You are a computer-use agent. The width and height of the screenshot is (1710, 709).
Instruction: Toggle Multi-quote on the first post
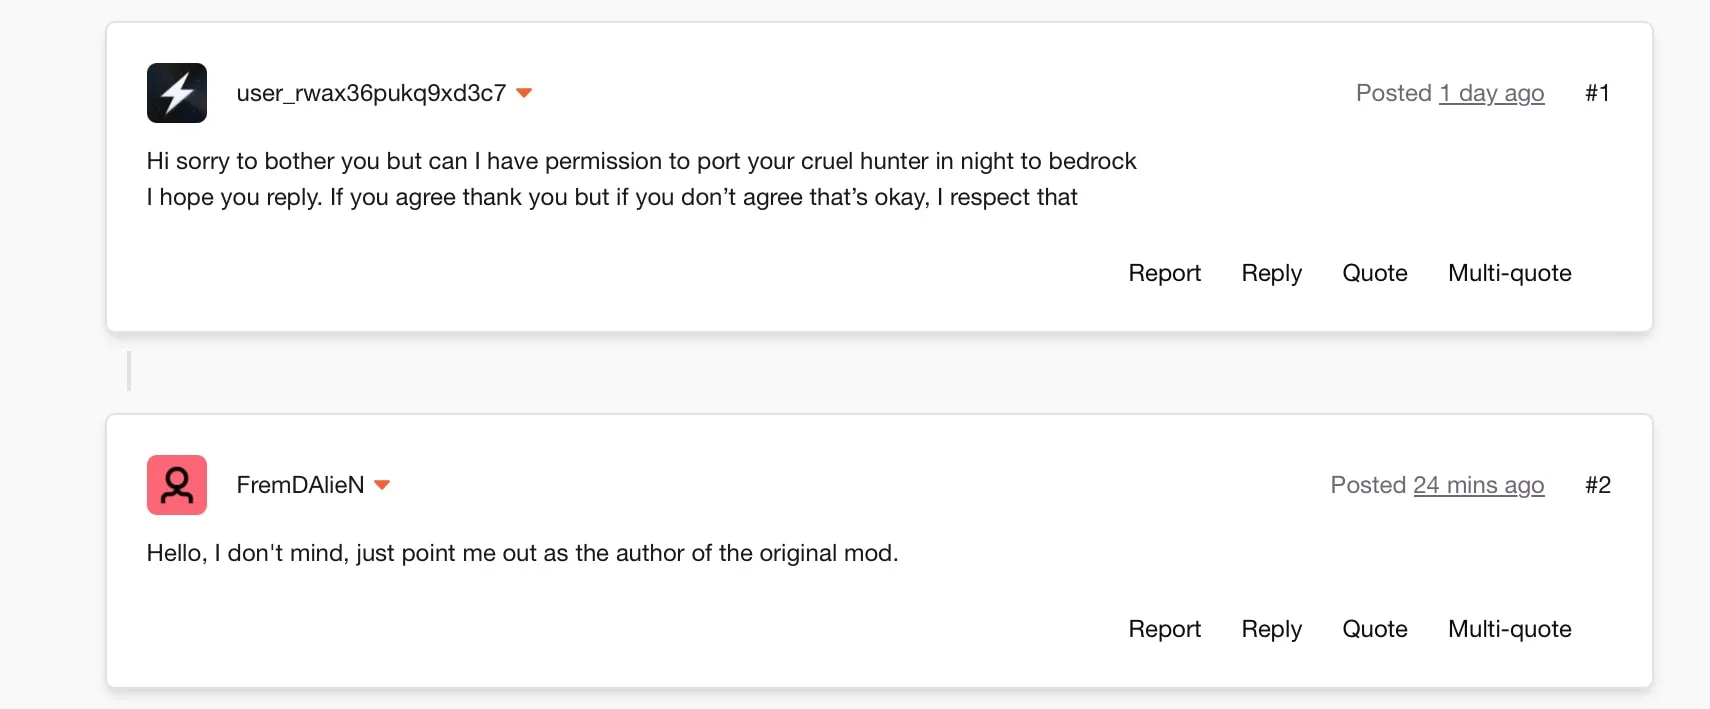1510,273
